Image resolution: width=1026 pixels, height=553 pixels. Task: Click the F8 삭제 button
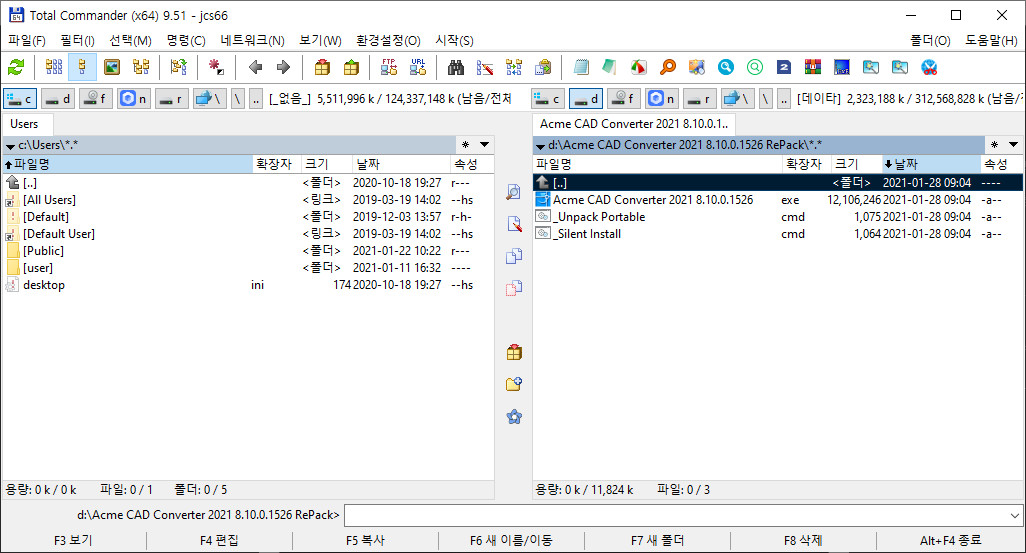[803, 541]
